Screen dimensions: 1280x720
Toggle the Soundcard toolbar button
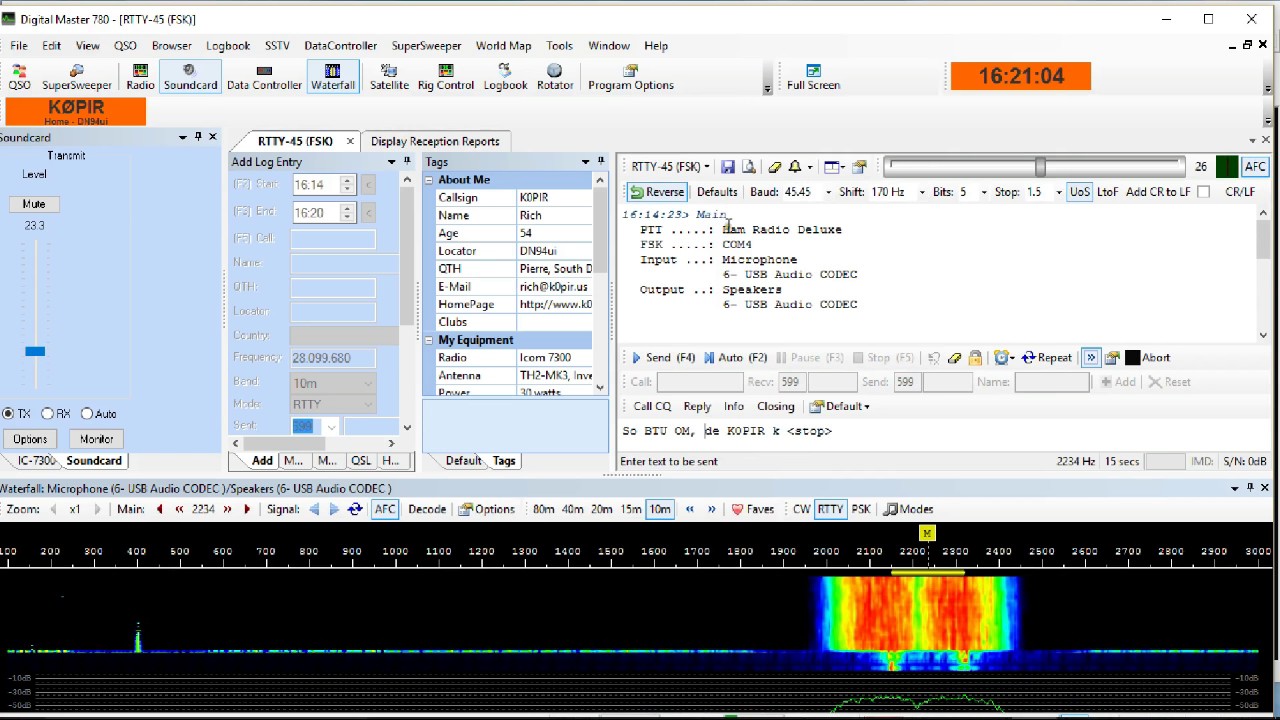click(x=190, y=77)
